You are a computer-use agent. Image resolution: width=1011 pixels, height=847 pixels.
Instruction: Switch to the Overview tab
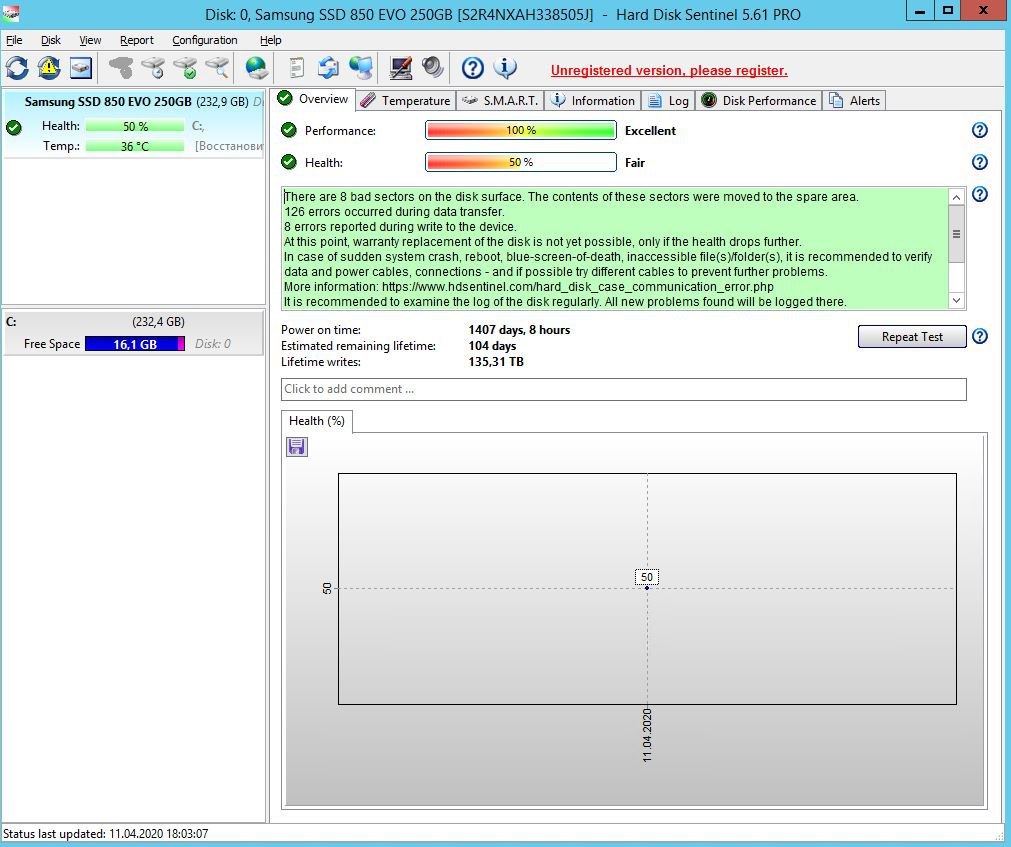(313, 99)
